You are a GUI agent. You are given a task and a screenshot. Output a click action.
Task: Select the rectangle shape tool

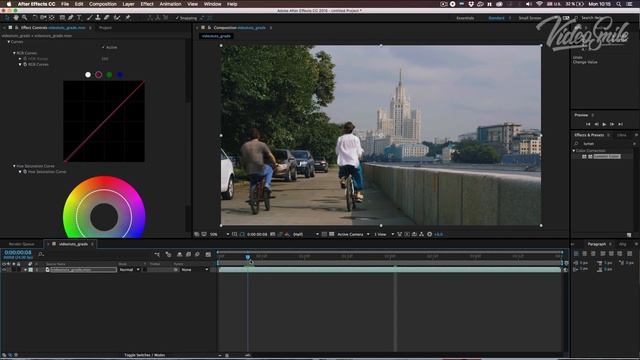[62, 18]
